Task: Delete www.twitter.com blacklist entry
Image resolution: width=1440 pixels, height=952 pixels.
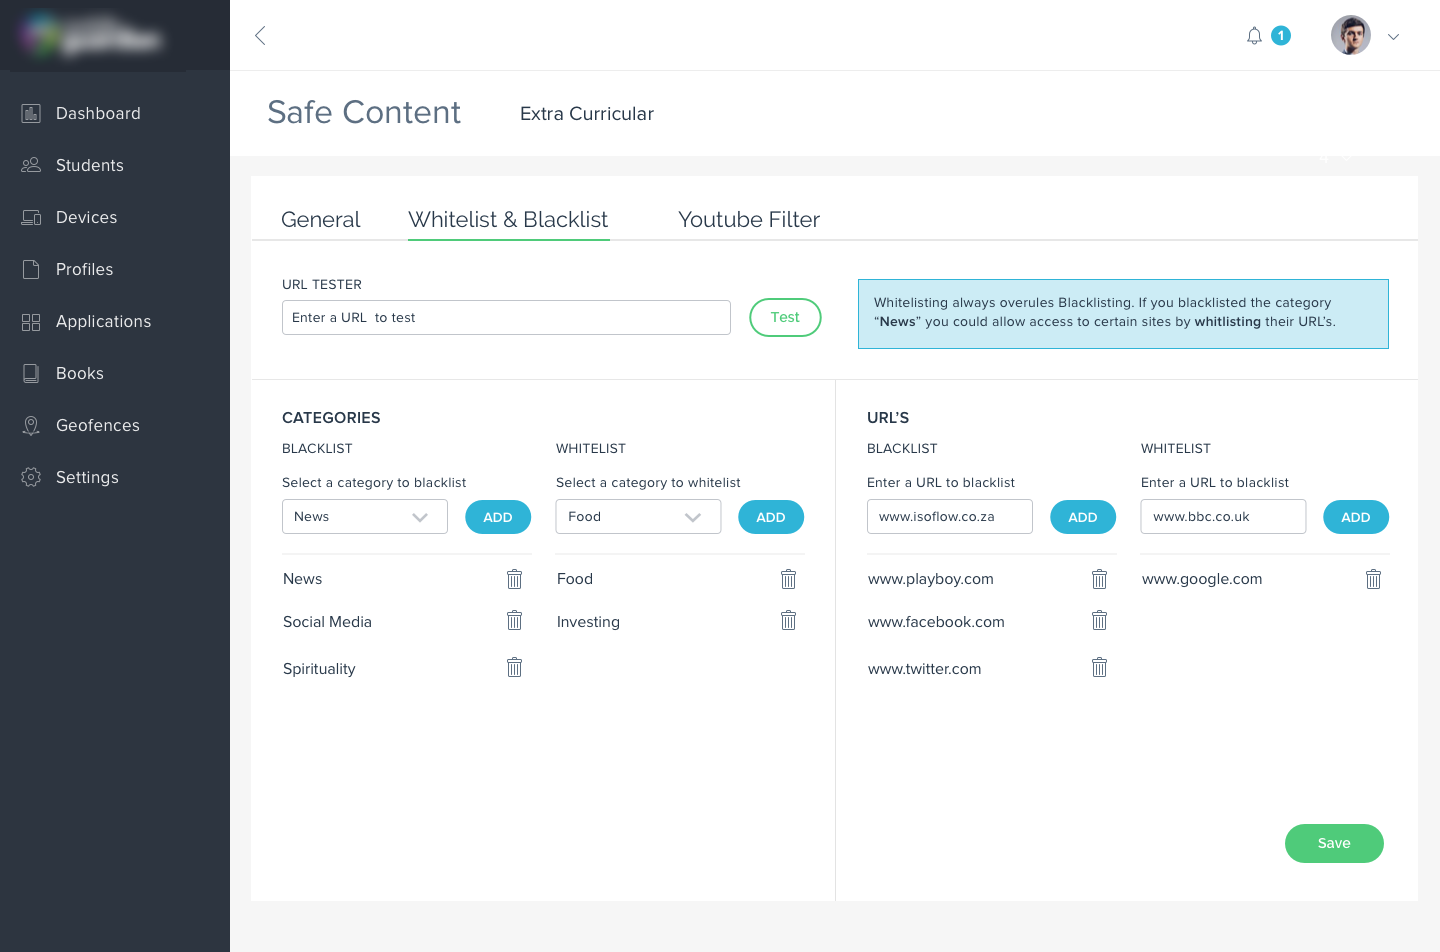Action: click(1099, 668)
